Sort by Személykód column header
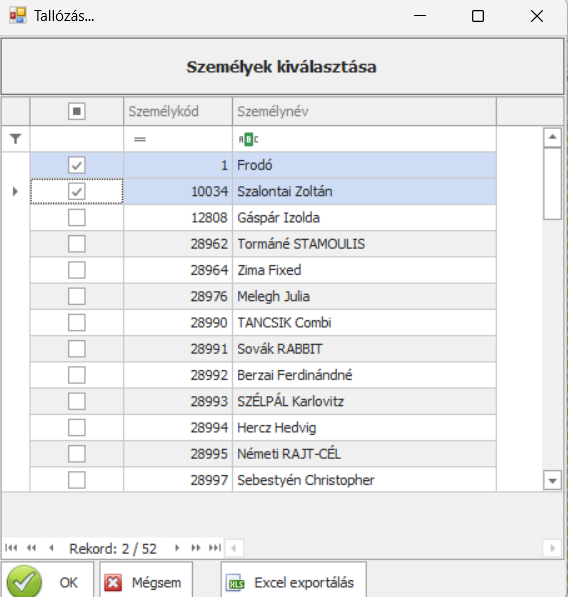This screenshot has height=597, width=568. [178, 111]
